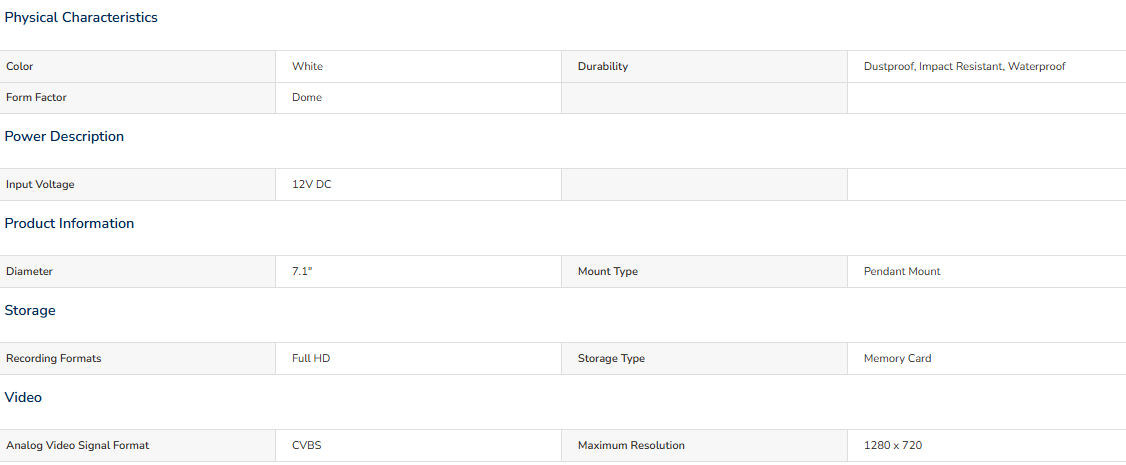Click the Video section heading
This screenshot has width=1126, height=465.
point(23,398)
